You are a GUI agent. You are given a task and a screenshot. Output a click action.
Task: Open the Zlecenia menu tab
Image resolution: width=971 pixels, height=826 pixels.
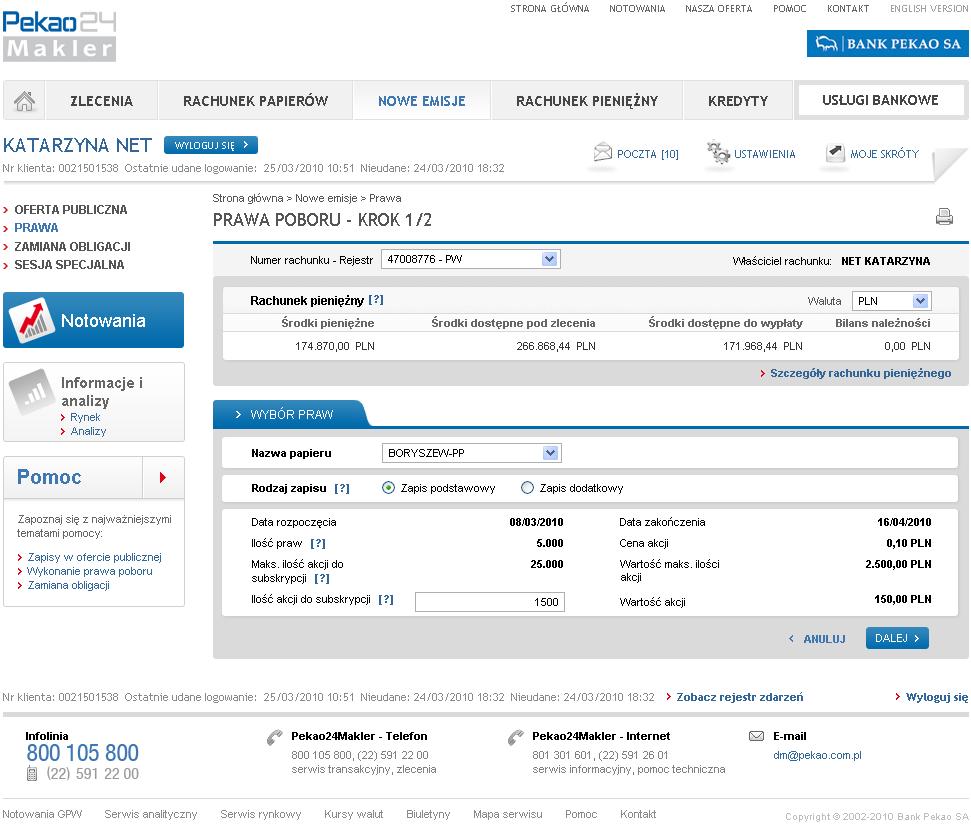point(102,100)
